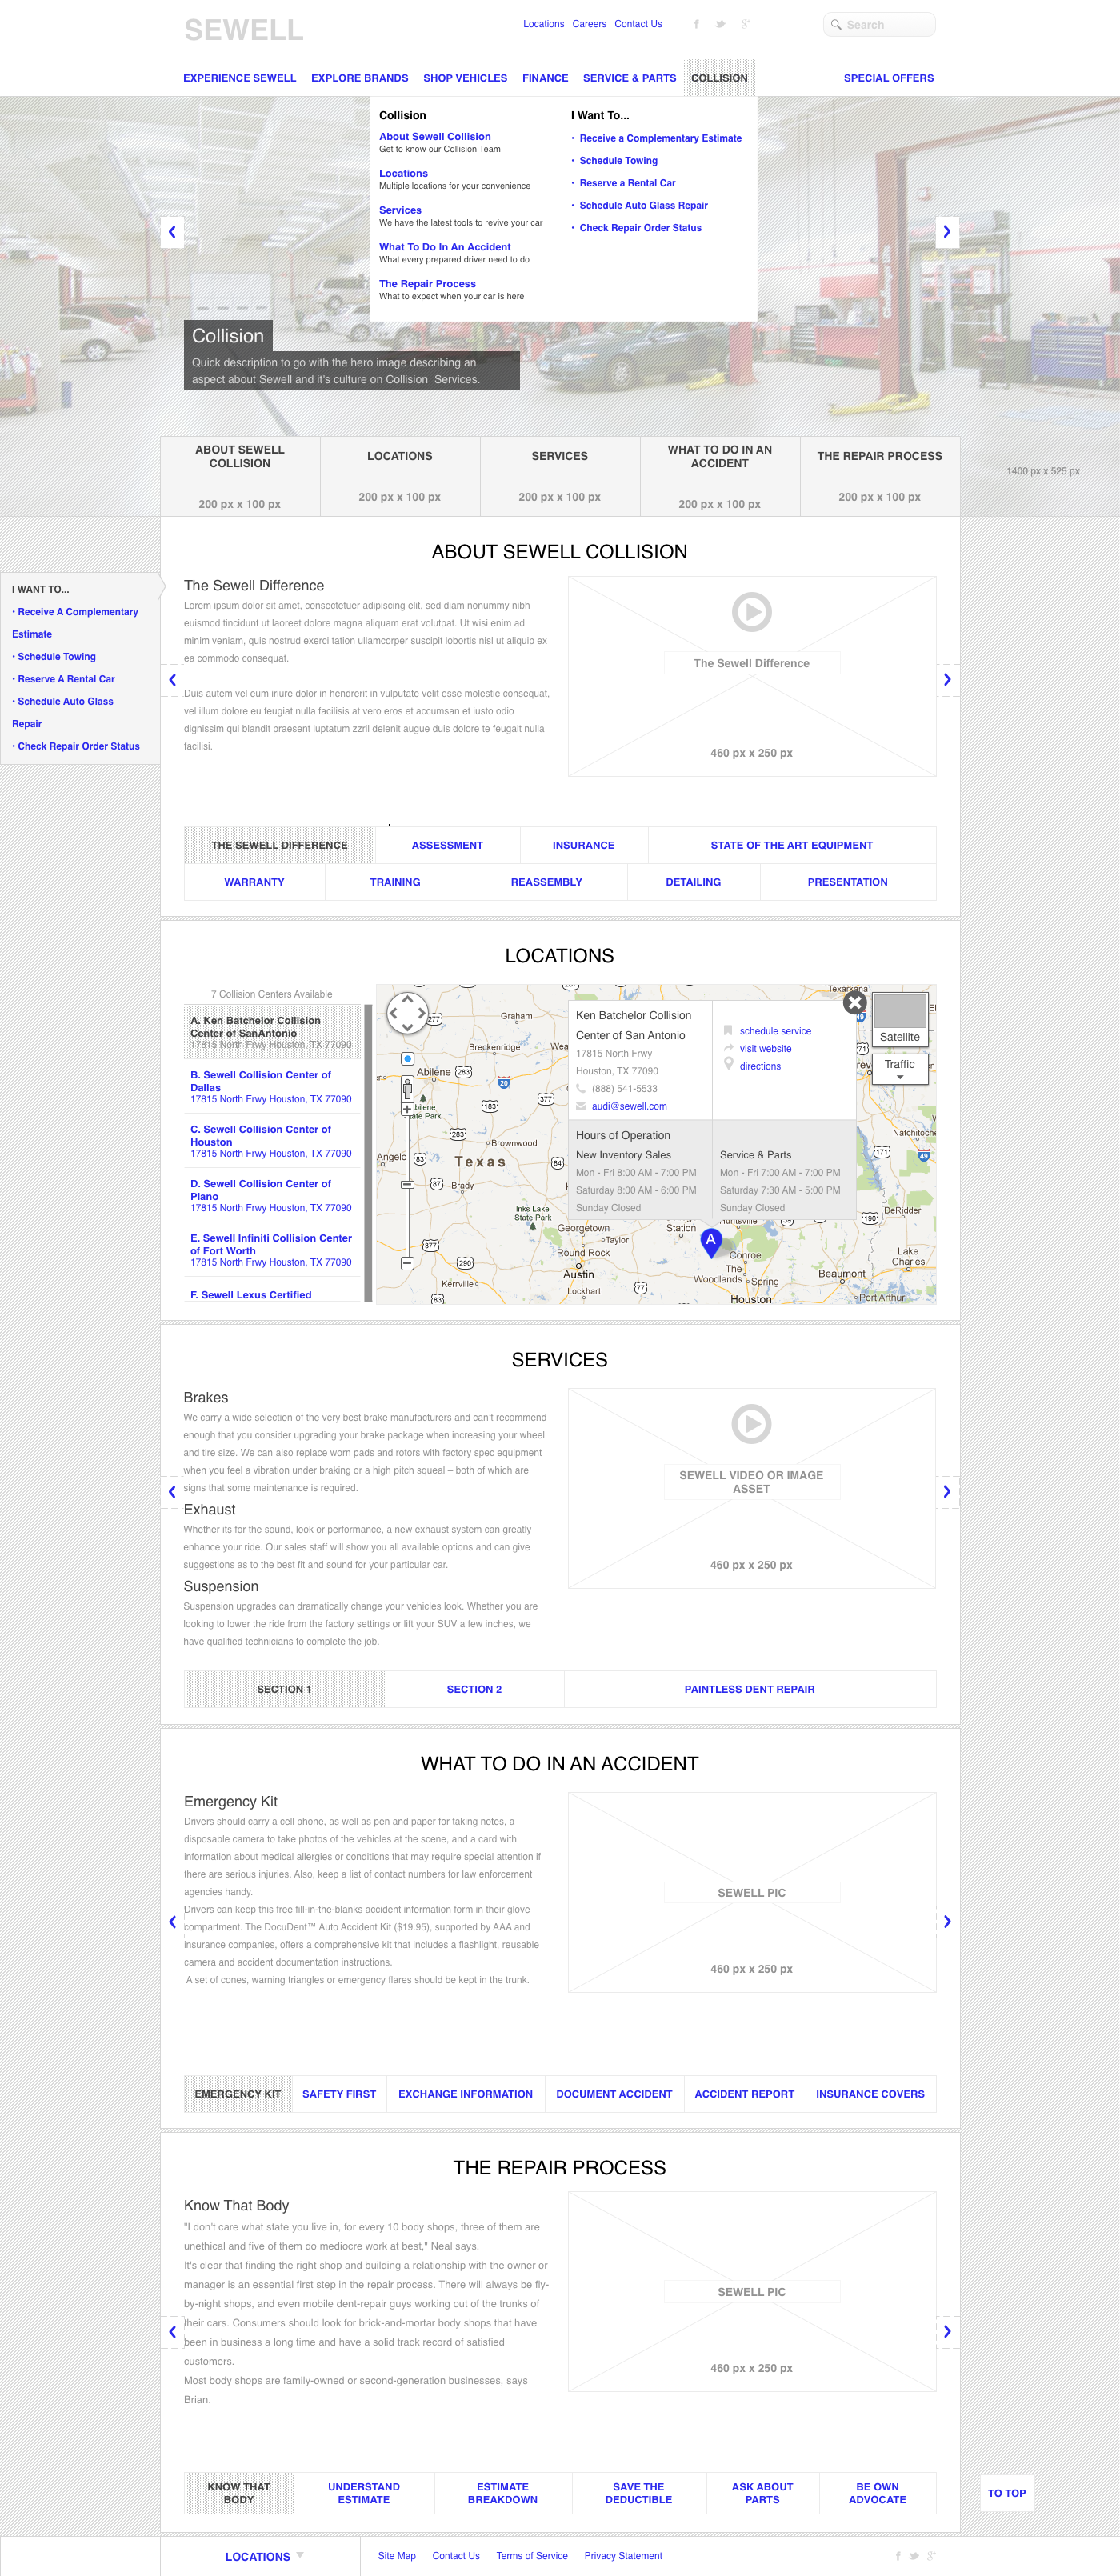Image resolution: width=1120 pixels, height=2576 pixels.
Task: Select the Section 2 services tab
Action: tap(474, 1690)
